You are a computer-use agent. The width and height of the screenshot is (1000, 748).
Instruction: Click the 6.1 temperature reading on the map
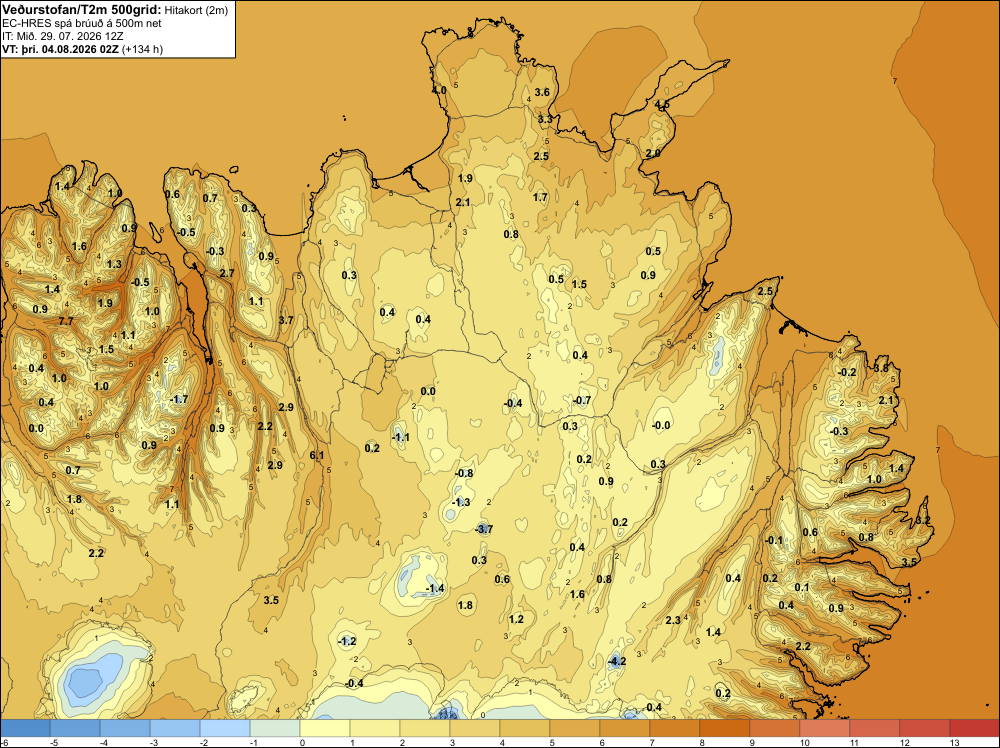click(317, 455)
